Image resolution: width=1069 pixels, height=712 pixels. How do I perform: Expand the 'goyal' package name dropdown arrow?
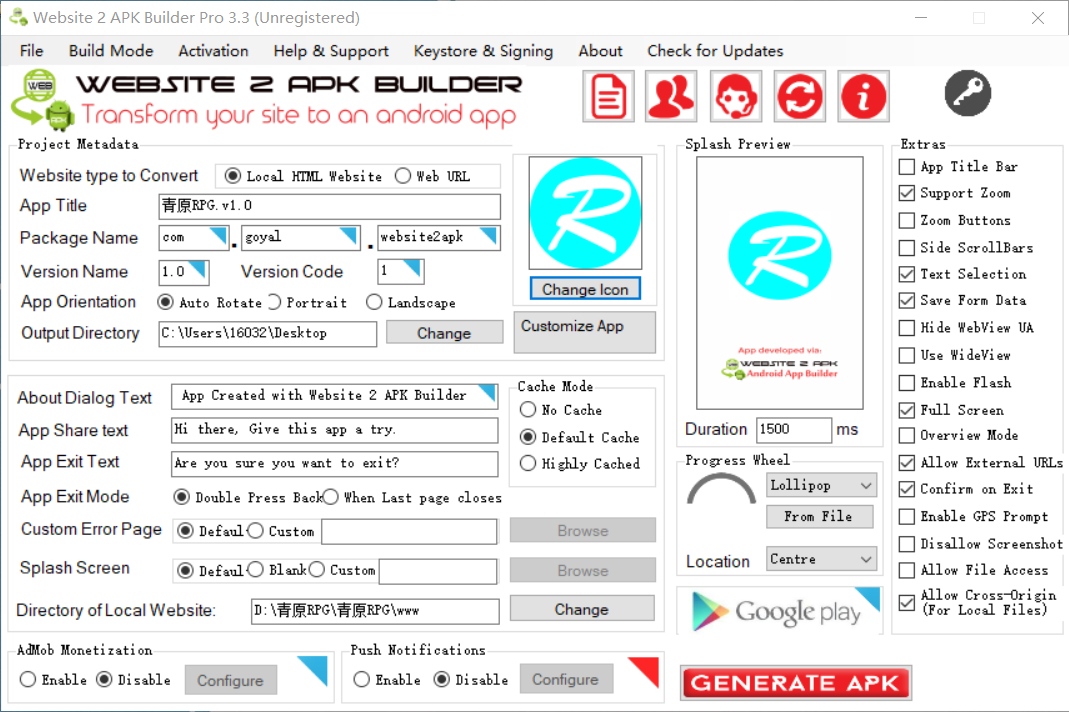(349, 235)
